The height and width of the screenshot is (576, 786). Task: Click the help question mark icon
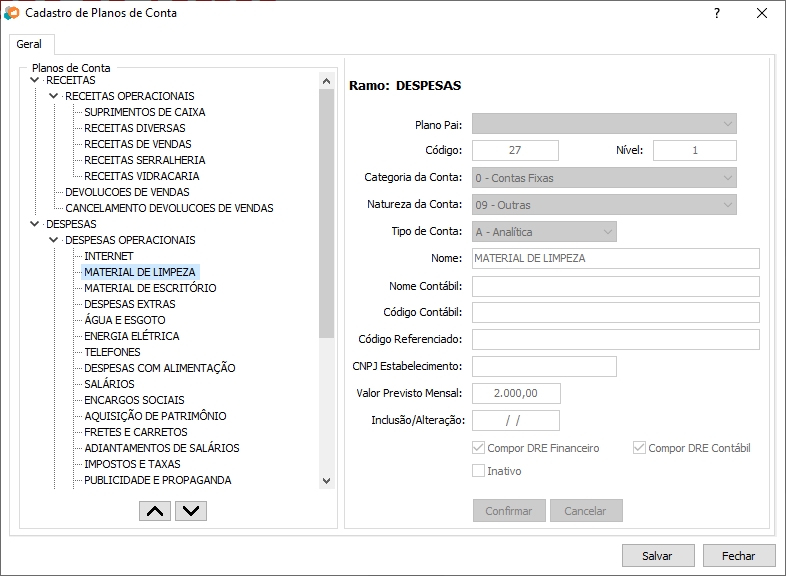pos(716,14)
